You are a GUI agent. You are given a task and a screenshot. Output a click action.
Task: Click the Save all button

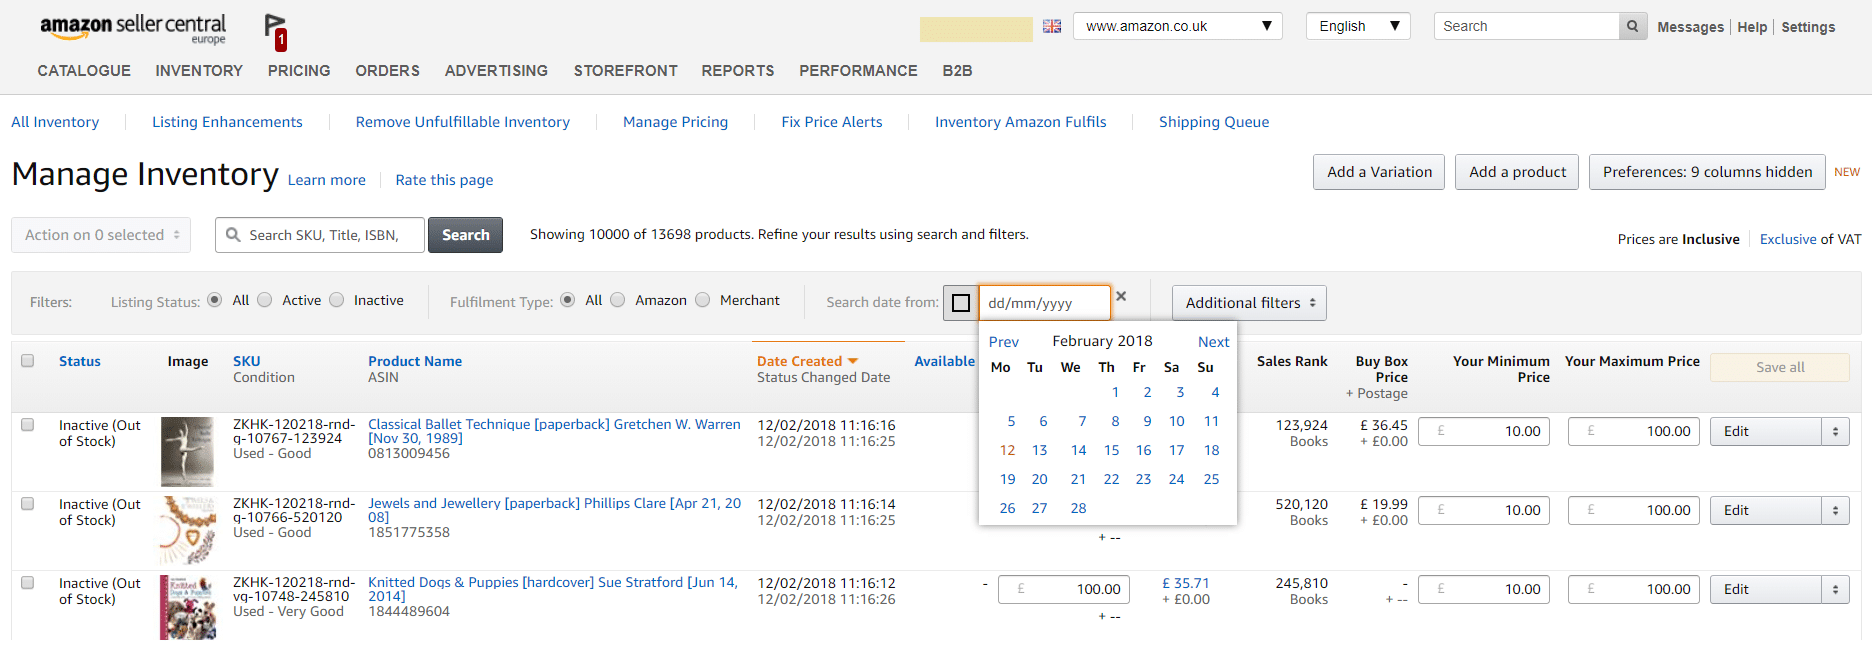tap(1780, 367)
